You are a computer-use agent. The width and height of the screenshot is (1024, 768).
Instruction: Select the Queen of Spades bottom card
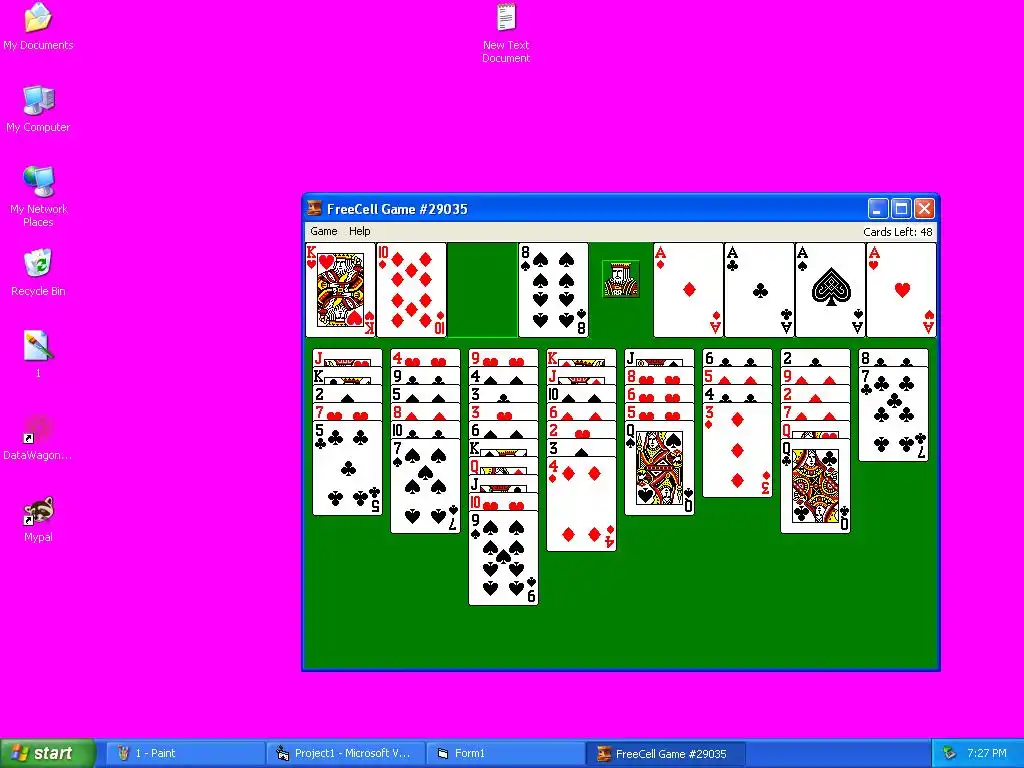coord(660,468)
